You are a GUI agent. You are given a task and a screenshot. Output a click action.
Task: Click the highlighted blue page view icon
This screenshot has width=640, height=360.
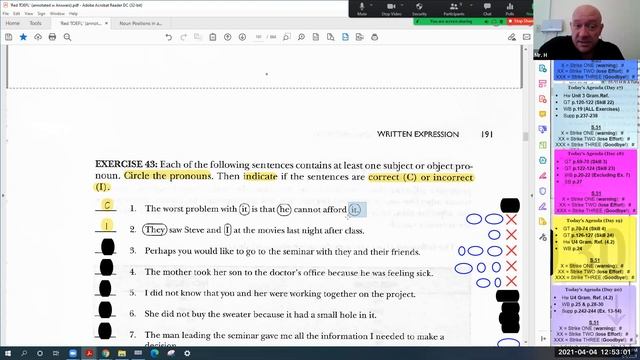click(x=345, y=37)
